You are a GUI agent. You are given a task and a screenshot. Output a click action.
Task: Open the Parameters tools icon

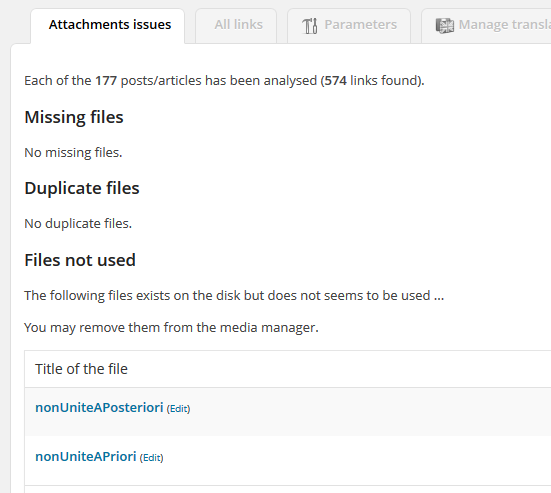[310, 26]
